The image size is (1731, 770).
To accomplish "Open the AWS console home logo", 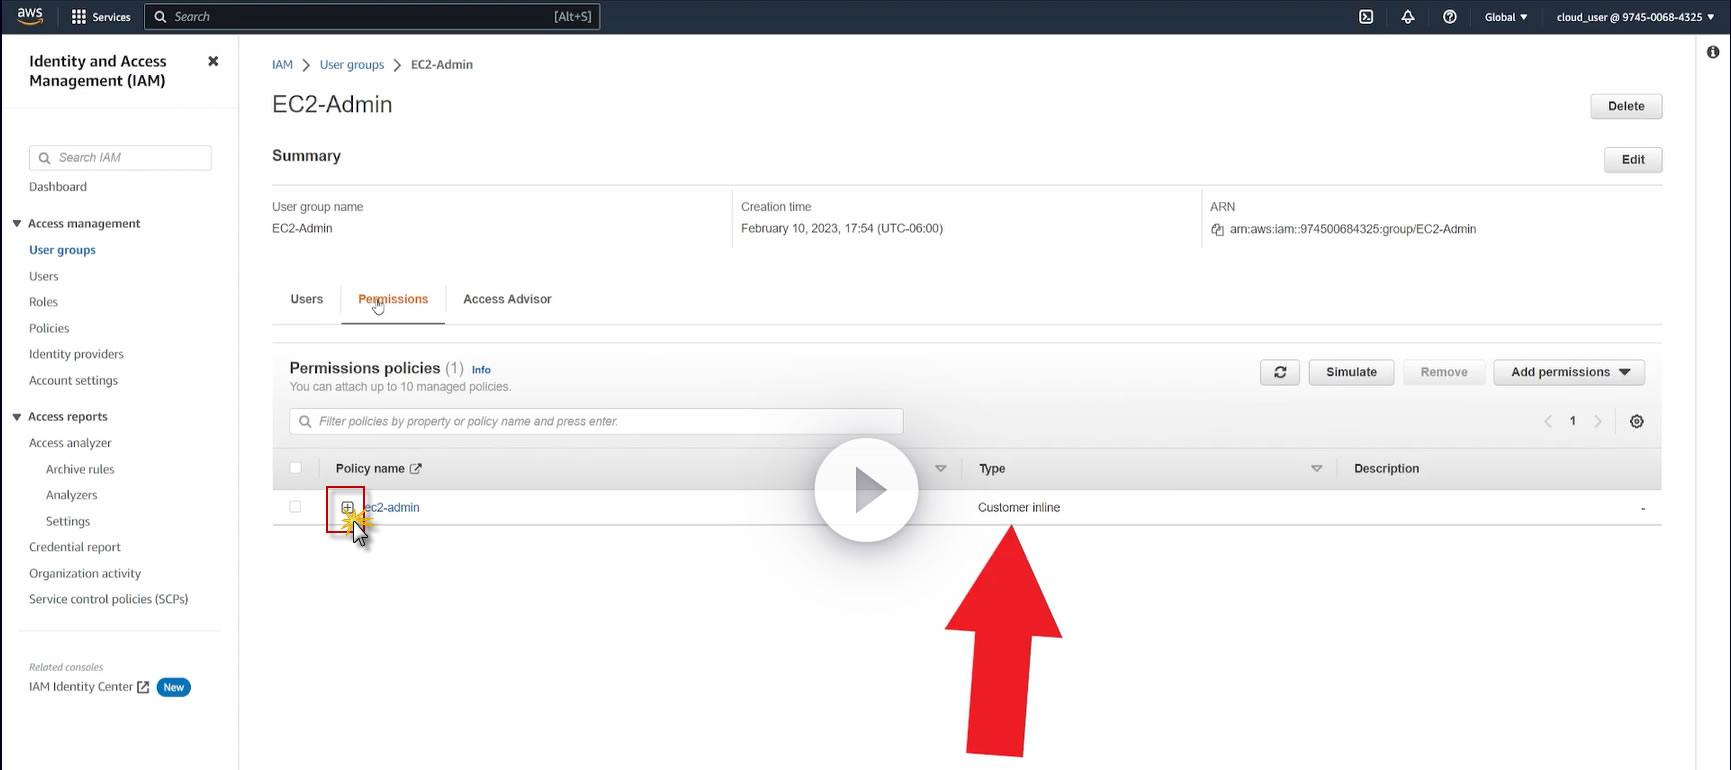I will coord(30,16).
